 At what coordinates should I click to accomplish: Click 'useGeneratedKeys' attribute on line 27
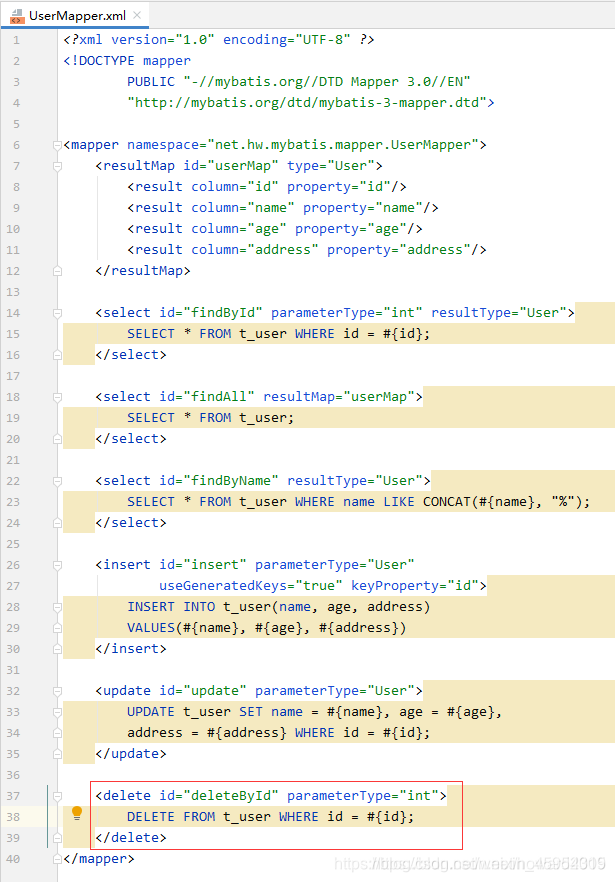tap(223, 586)
